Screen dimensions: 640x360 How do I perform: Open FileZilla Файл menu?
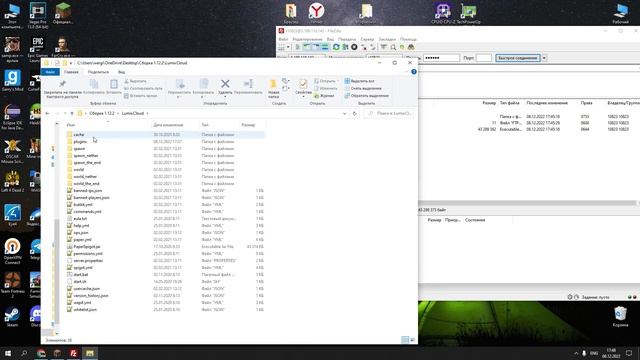pyautogui.click(x=283, y=39)
